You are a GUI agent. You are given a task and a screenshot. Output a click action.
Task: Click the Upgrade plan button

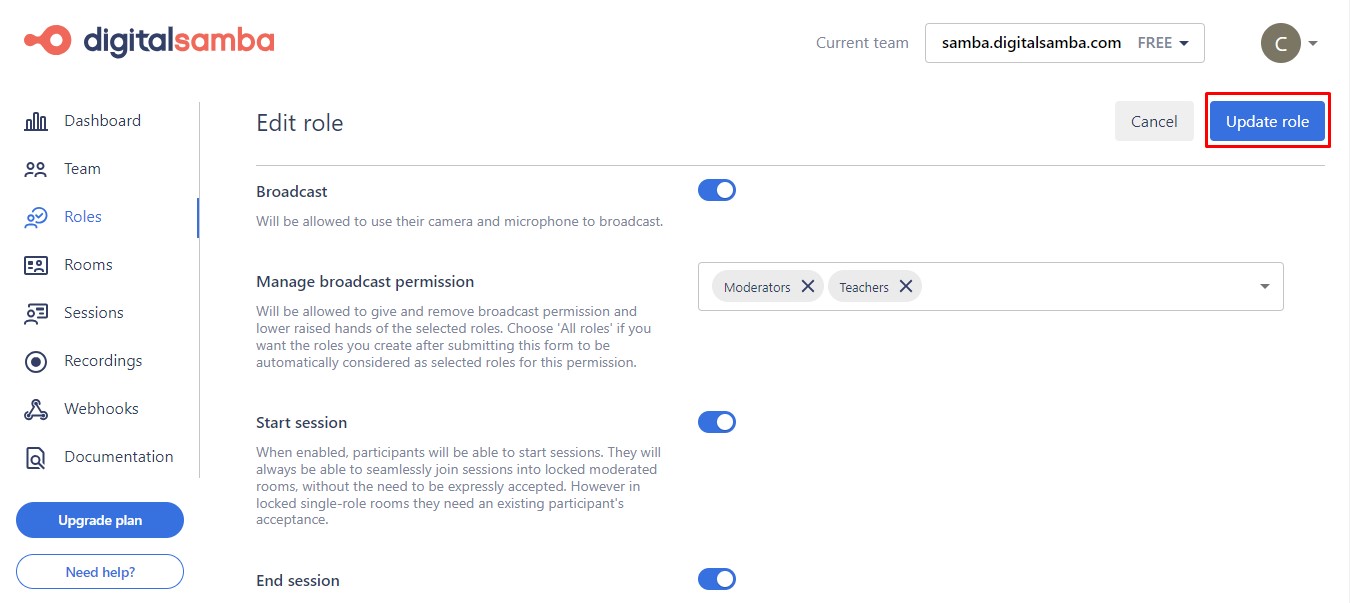[99, 520]
